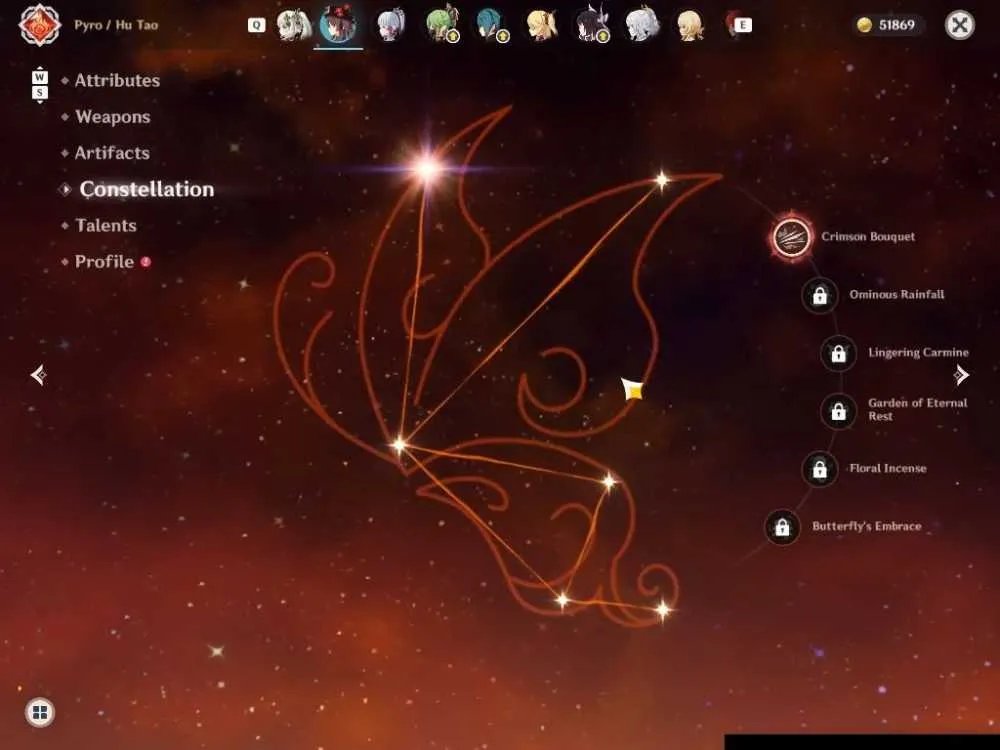Switch to the silver-haired ponytail character portrait

pos(391,25)
